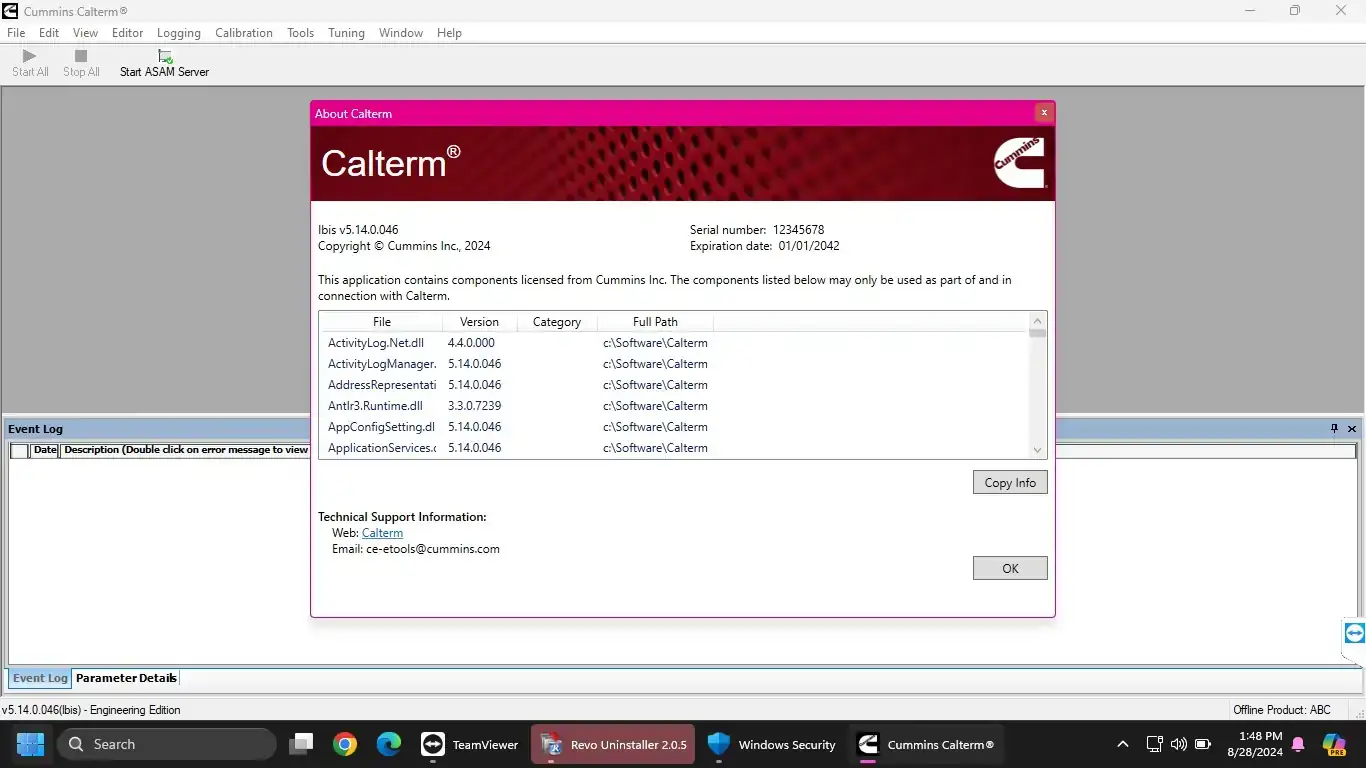Image resolution: width=1366 pixels, height=768 pixels.
Task: Click the taskbar Search box
Action: coord(166,744)
